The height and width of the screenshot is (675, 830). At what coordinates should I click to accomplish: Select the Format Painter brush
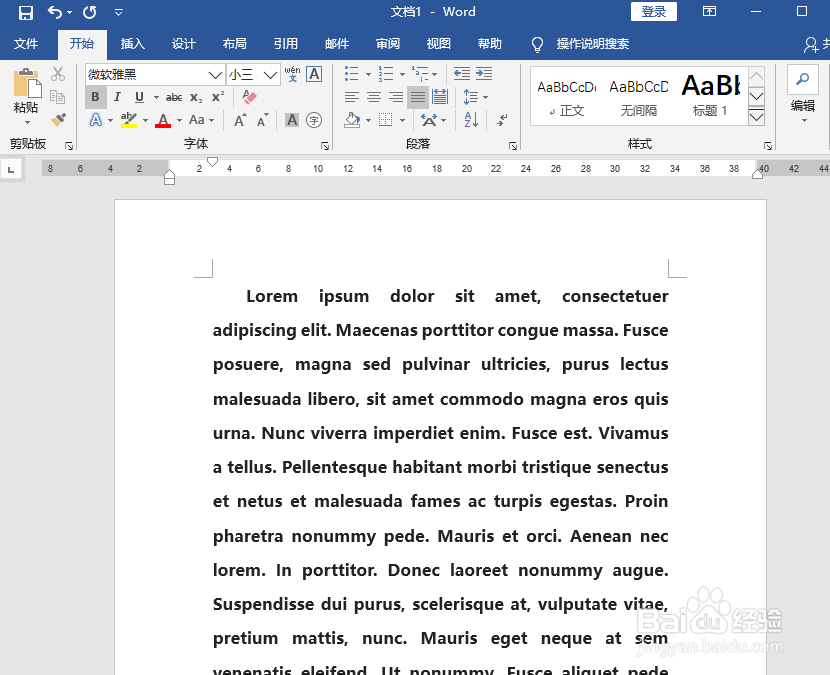click(58, 120)
